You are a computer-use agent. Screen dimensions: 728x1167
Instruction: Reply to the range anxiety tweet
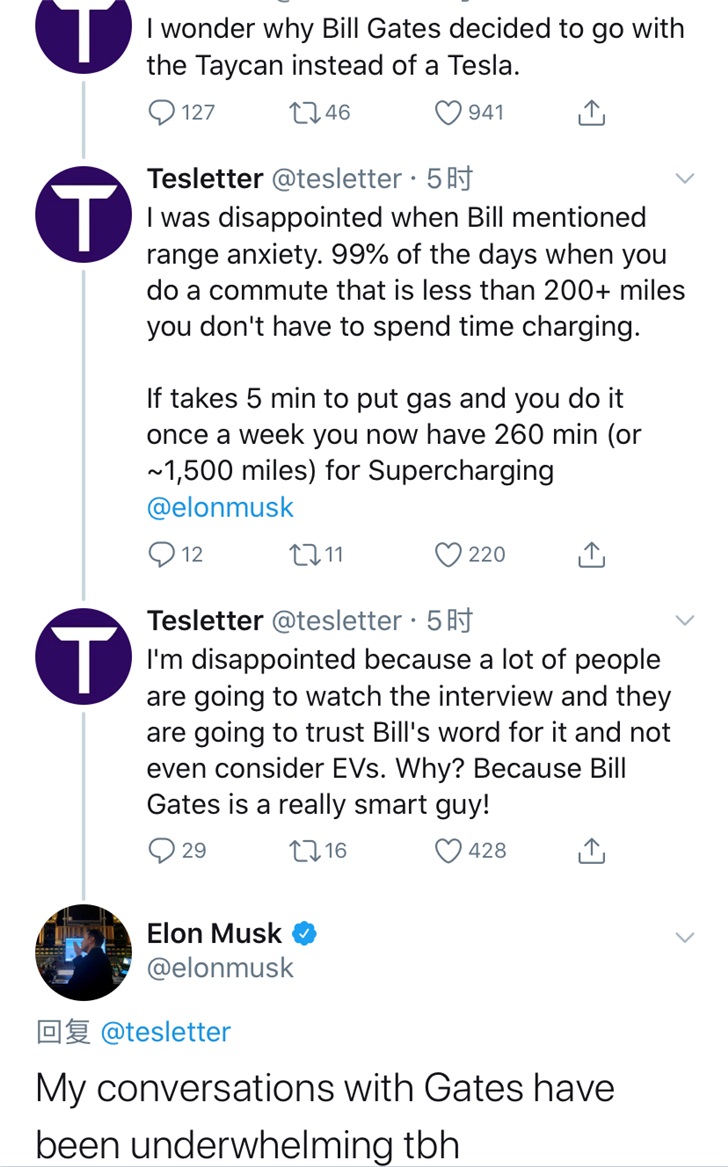161,554
